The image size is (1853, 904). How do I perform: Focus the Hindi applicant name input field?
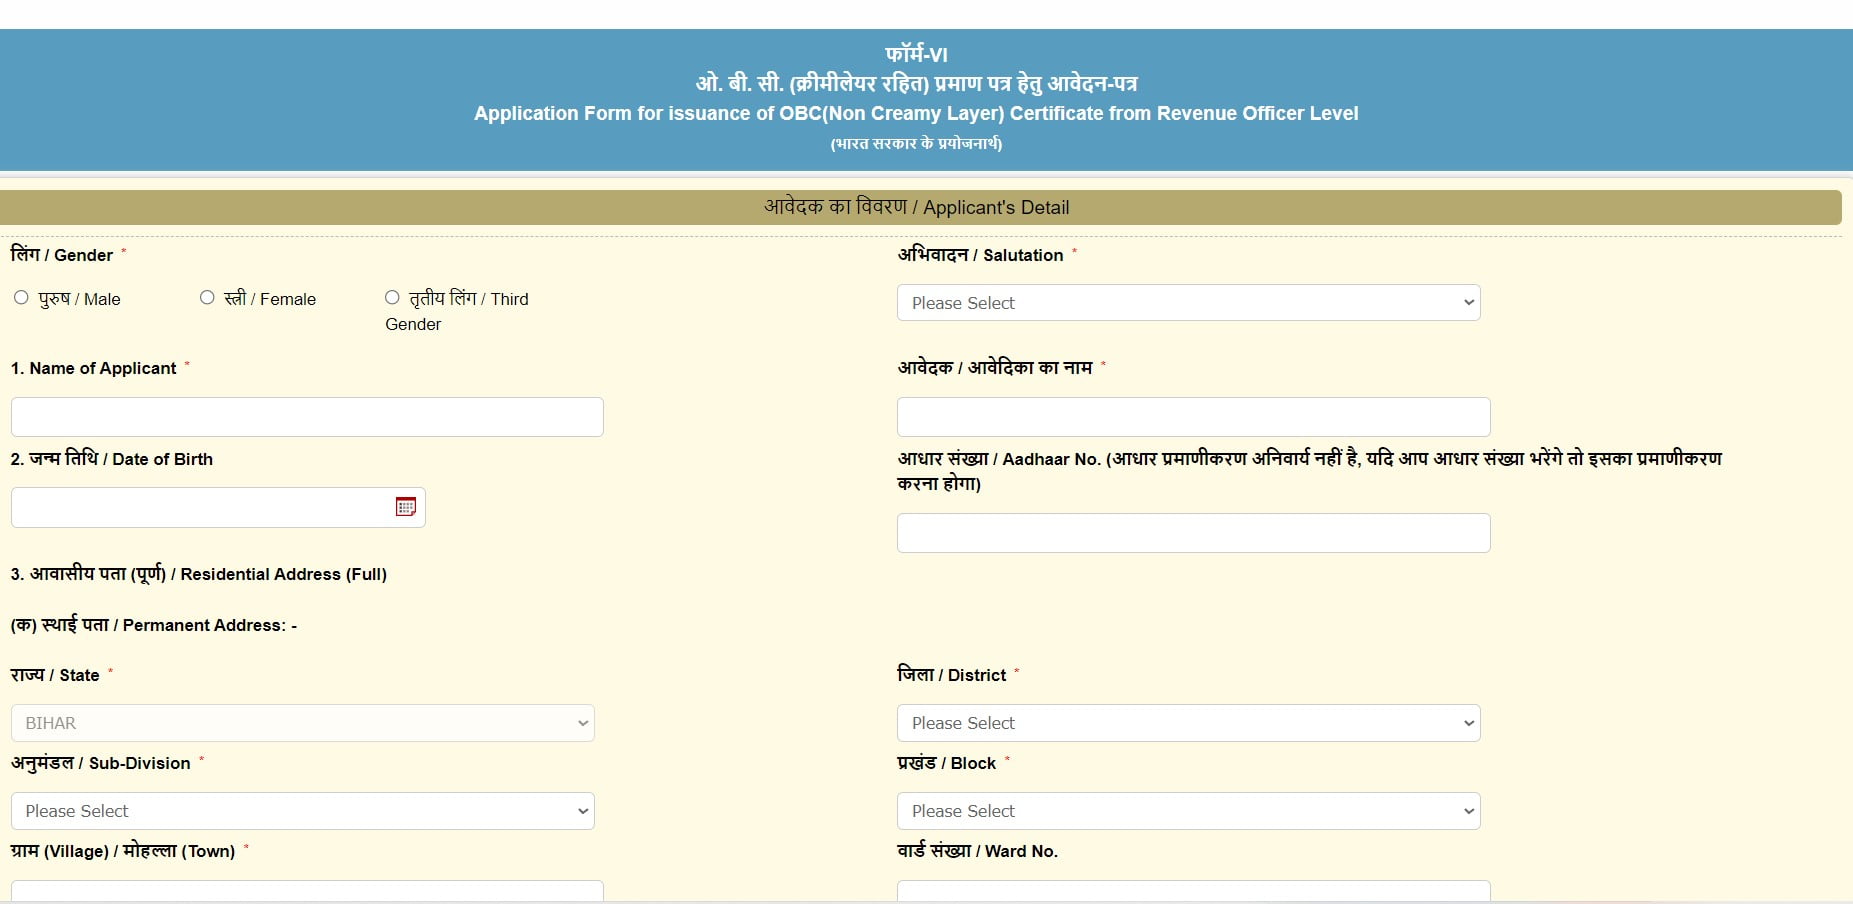[1193, 417]
